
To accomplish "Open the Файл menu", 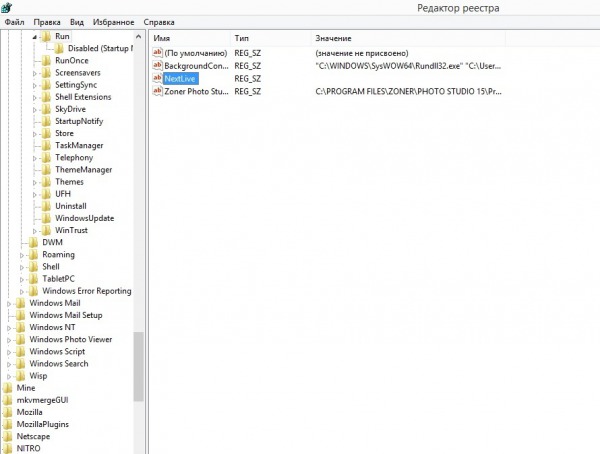I will 14,22.
